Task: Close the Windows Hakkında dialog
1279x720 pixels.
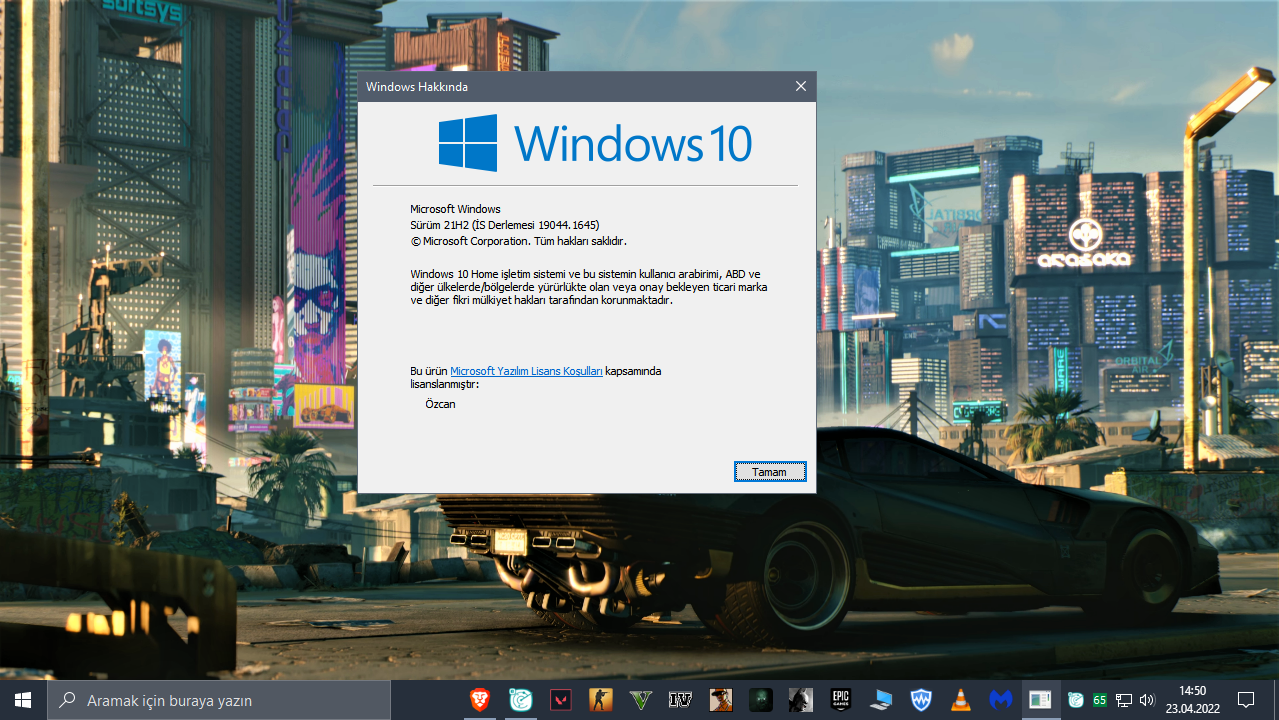Action: [x=800, y=87]
